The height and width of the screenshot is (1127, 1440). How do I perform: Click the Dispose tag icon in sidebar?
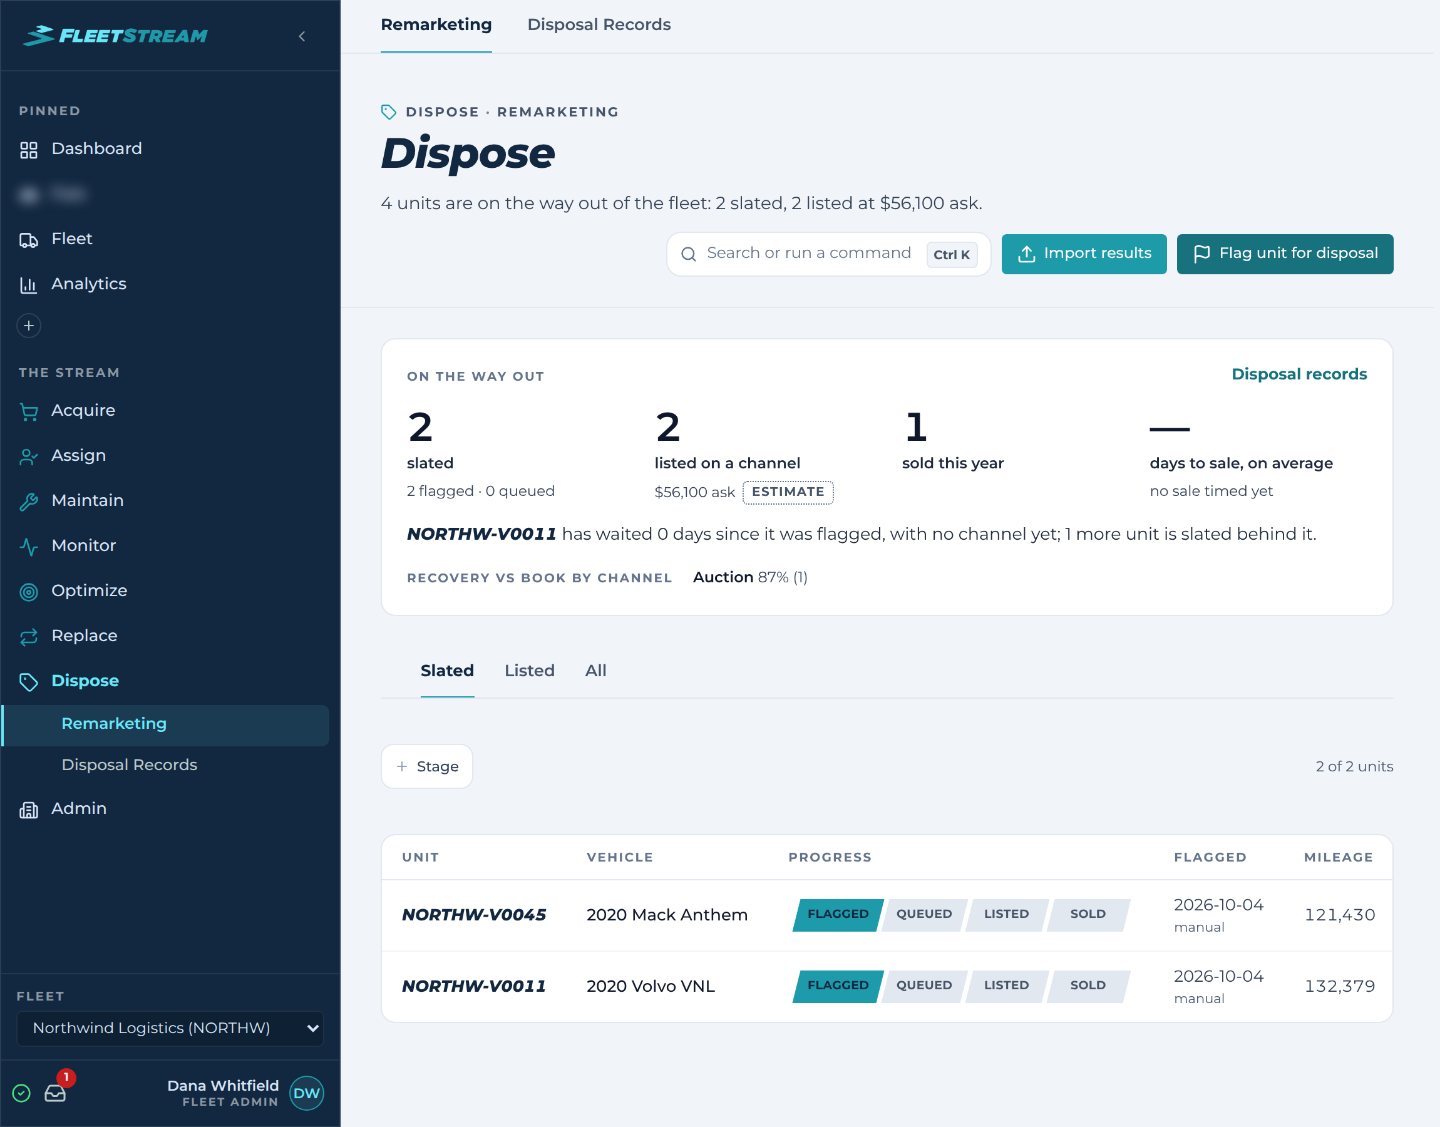point(29,681)
